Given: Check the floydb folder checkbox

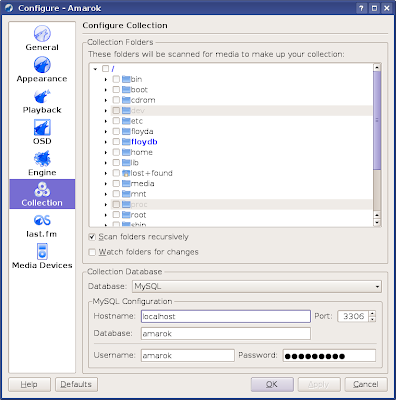Looking at the screenshot, I should (116, 142).
